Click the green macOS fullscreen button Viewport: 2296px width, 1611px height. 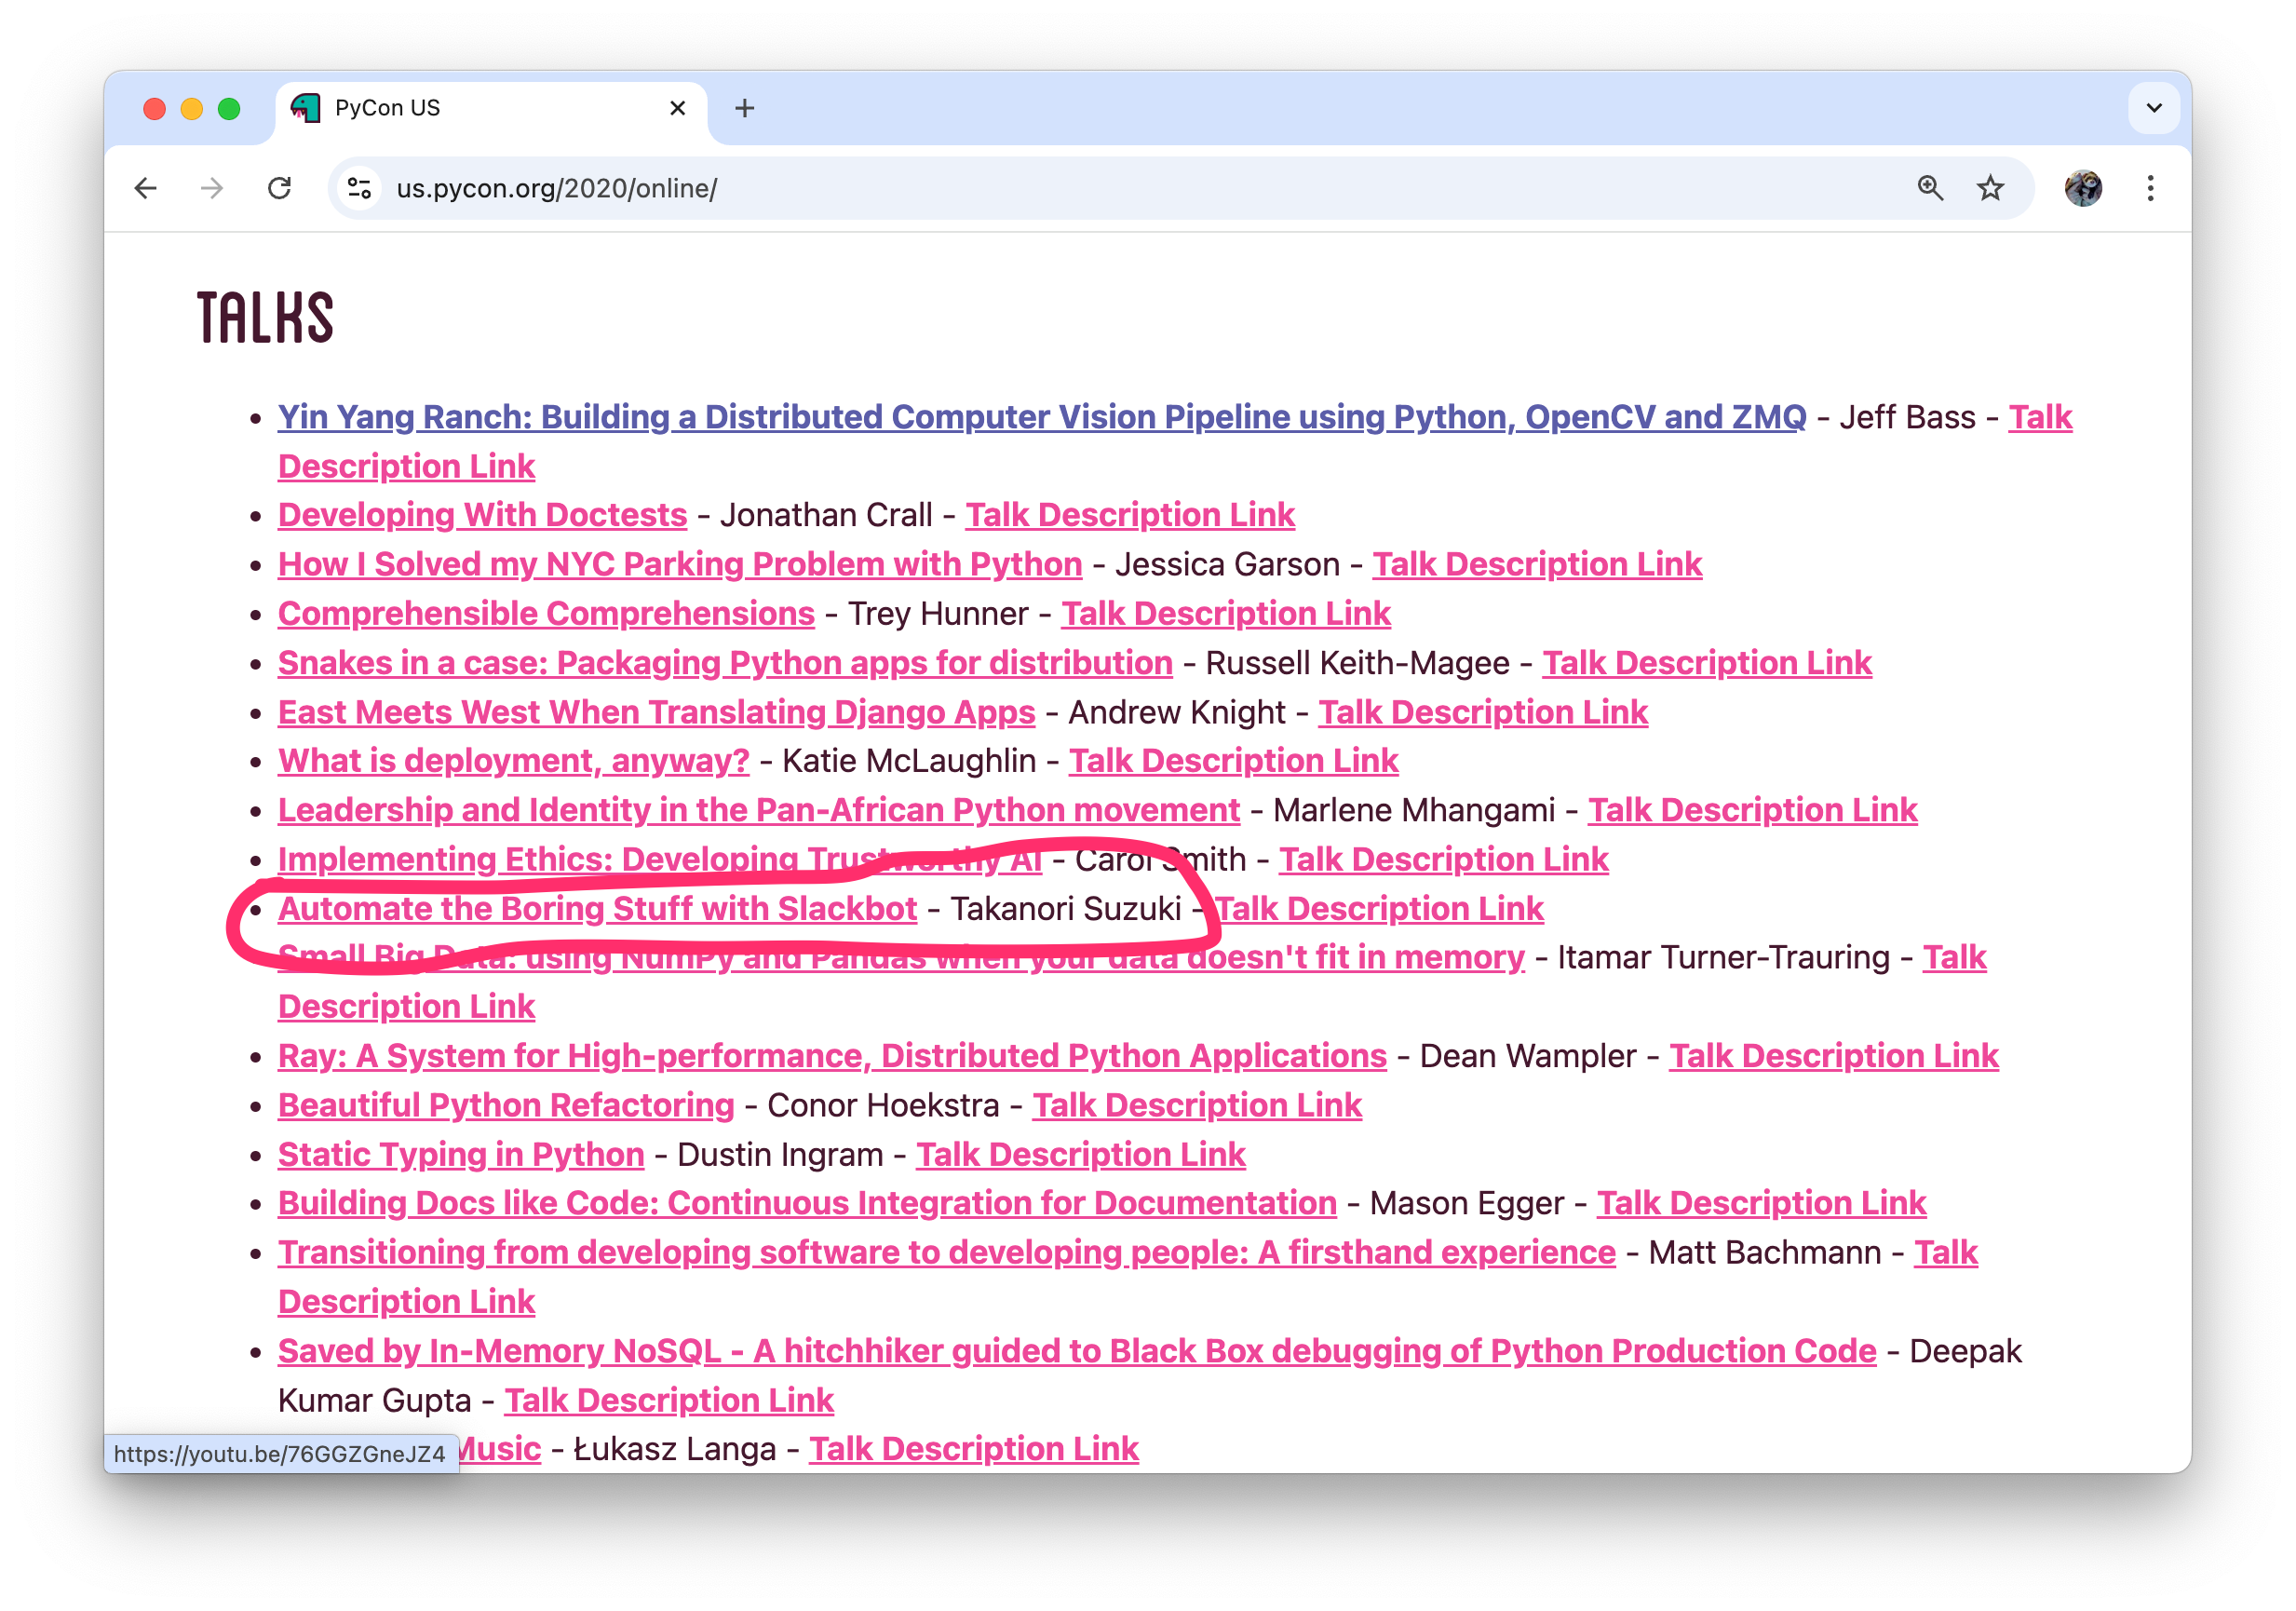229,108
